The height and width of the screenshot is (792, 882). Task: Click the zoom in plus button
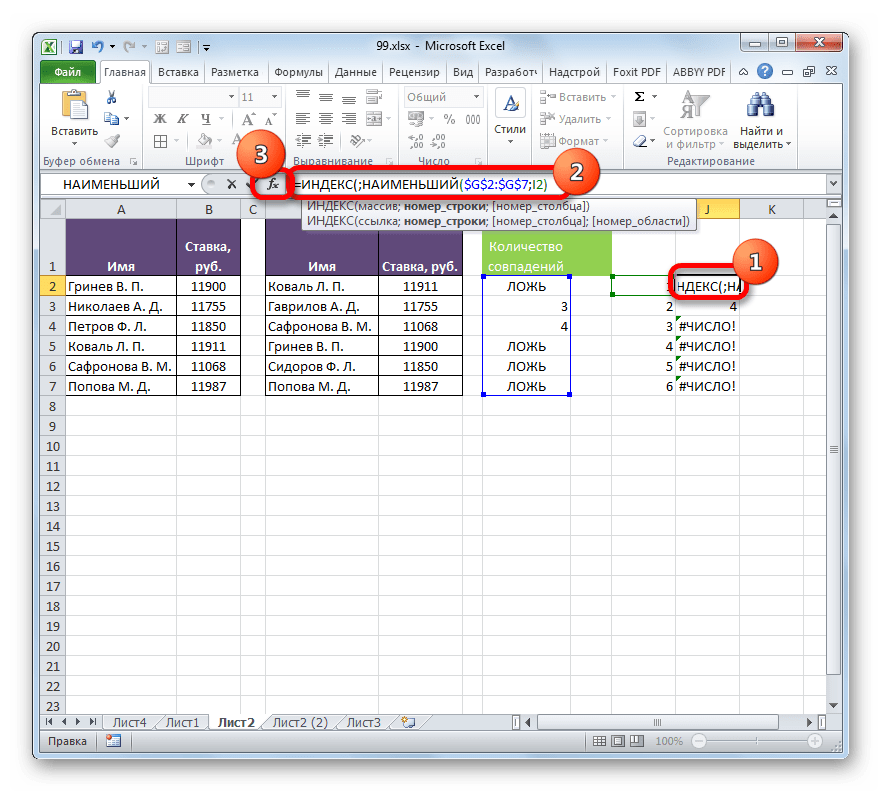point(815,741)
